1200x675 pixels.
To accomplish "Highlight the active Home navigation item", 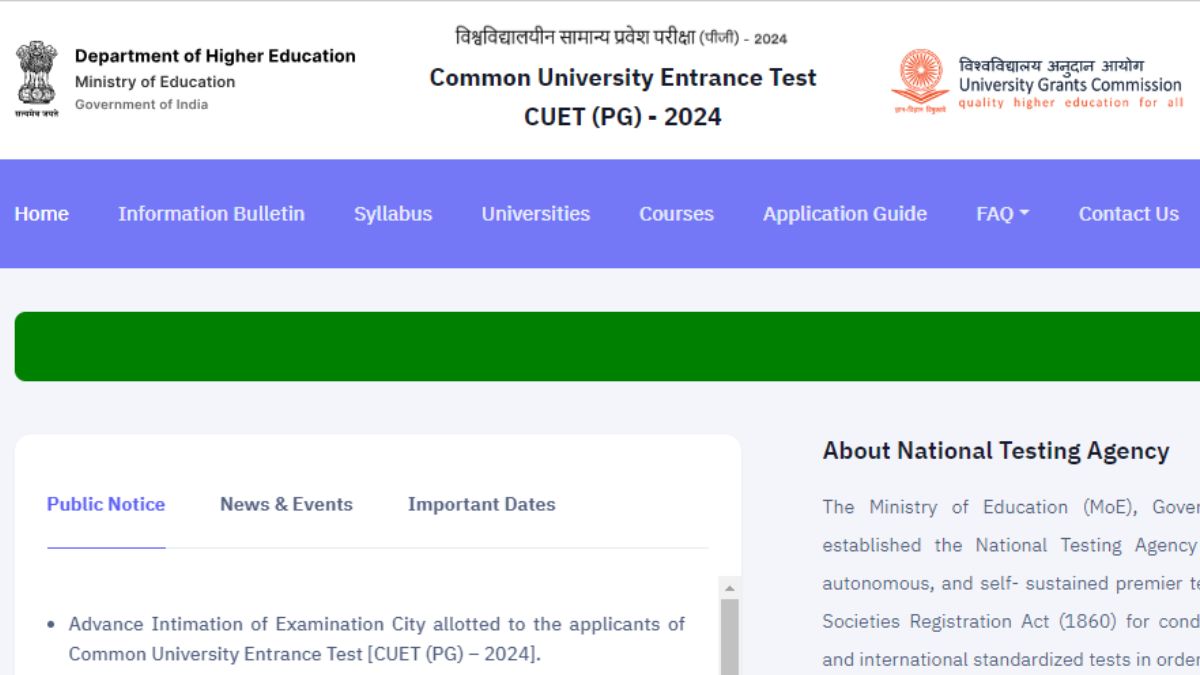I will click(41, 213).
